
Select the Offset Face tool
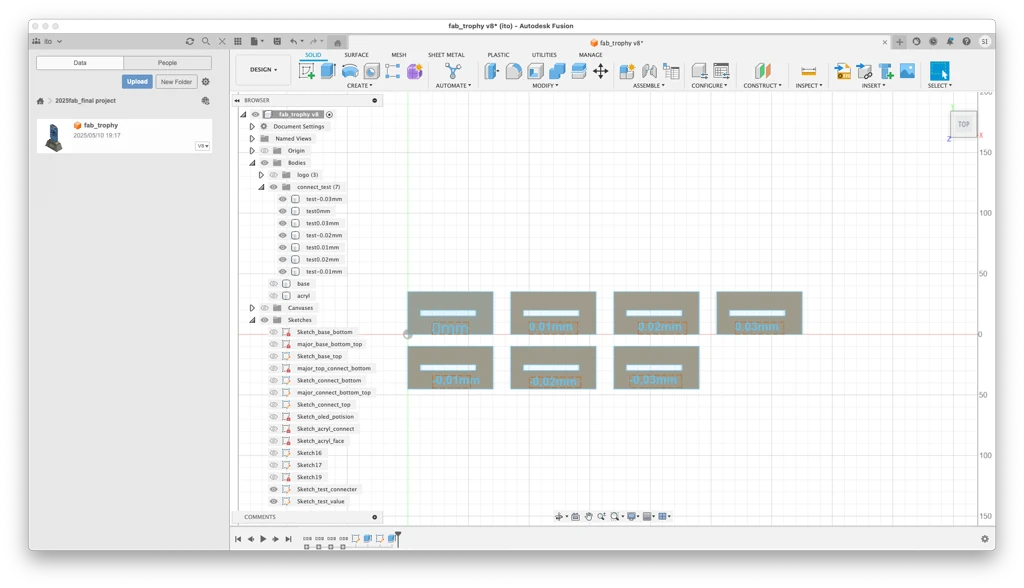(x=579, y=71)
